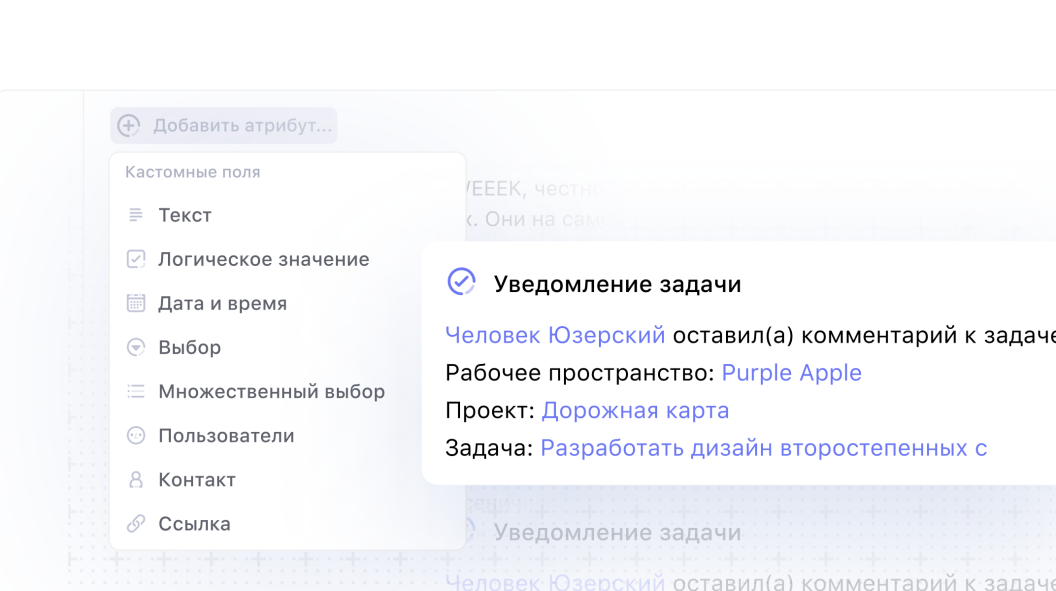The width and height of the screenshot is (1056, 591).
Task: Click the person icon beside Контакт
Action: [135, 479]
